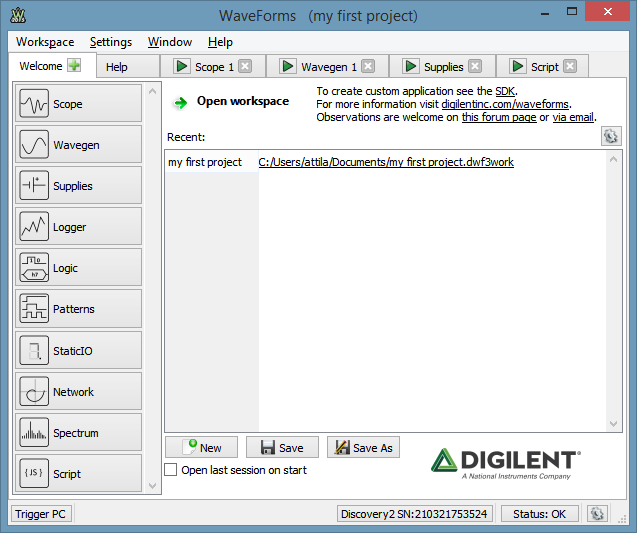
Task: Open the Workspace menu
Action: (x=45, y=42)
